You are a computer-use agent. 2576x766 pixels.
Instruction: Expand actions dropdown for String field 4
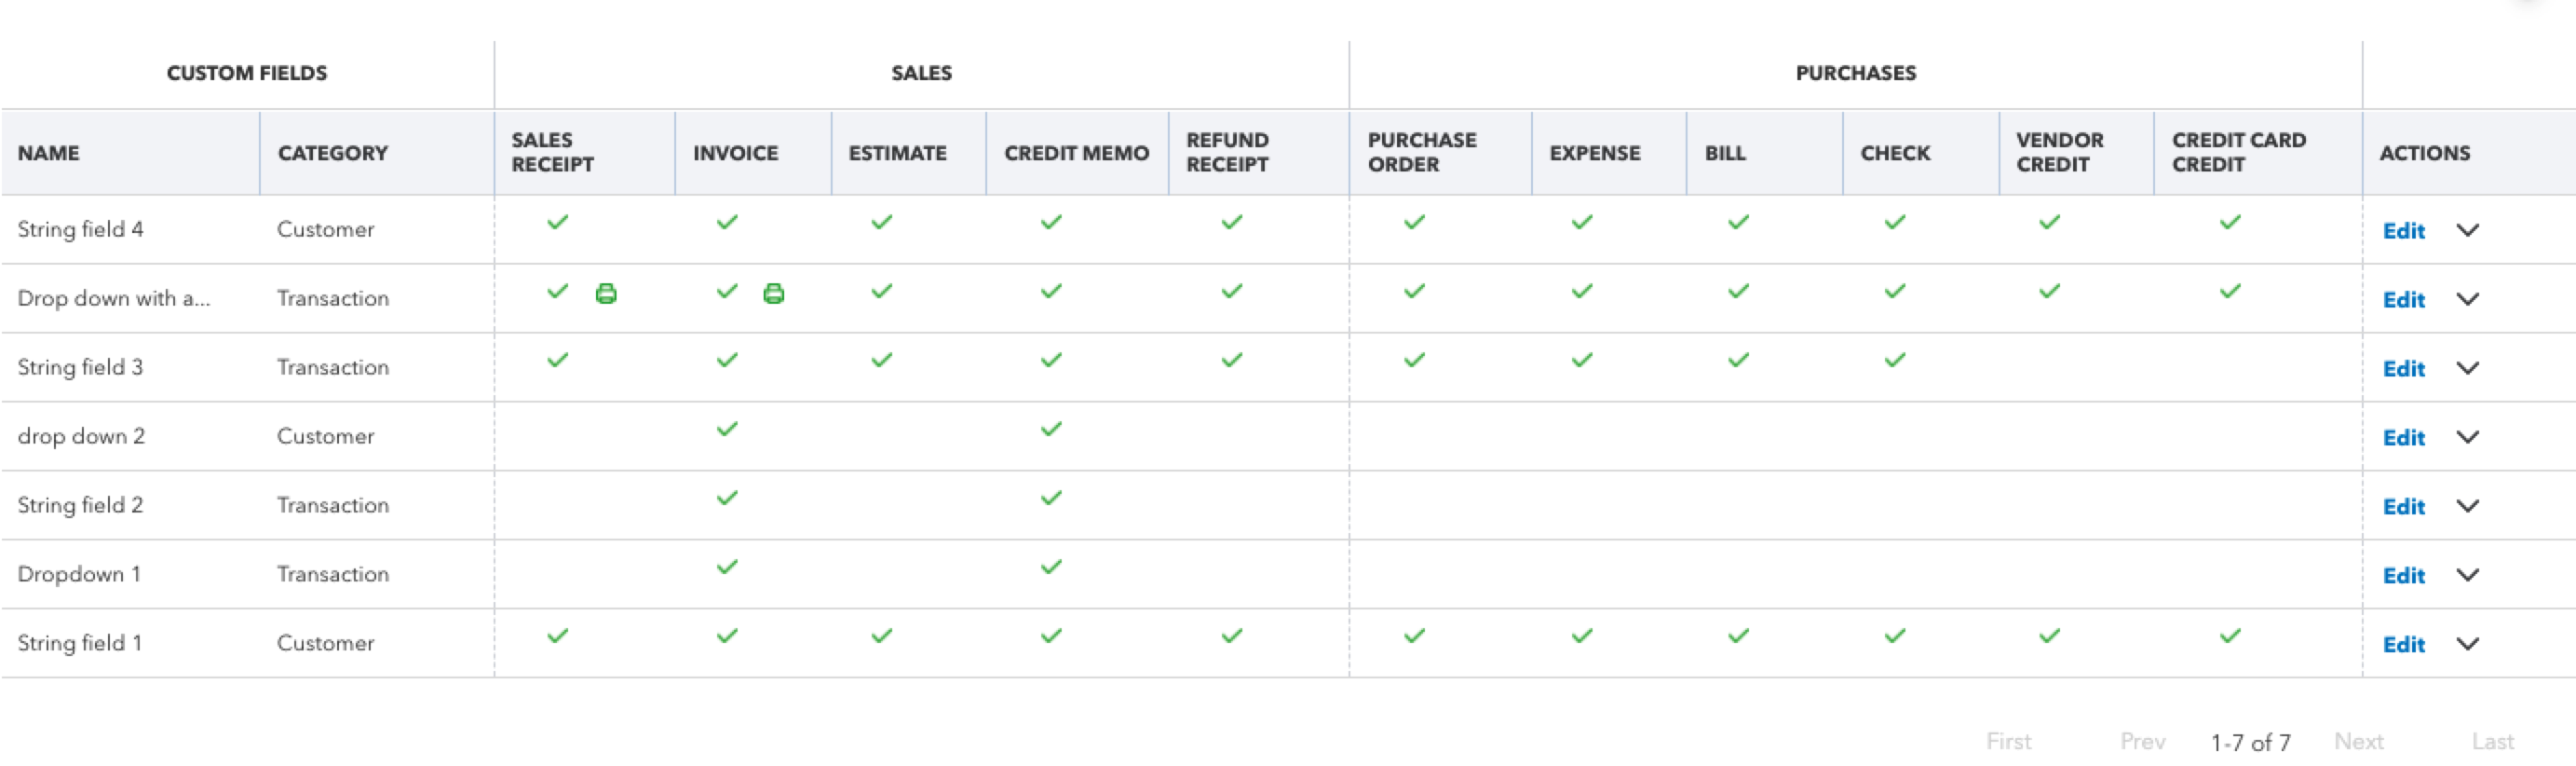click(2467, 230)
